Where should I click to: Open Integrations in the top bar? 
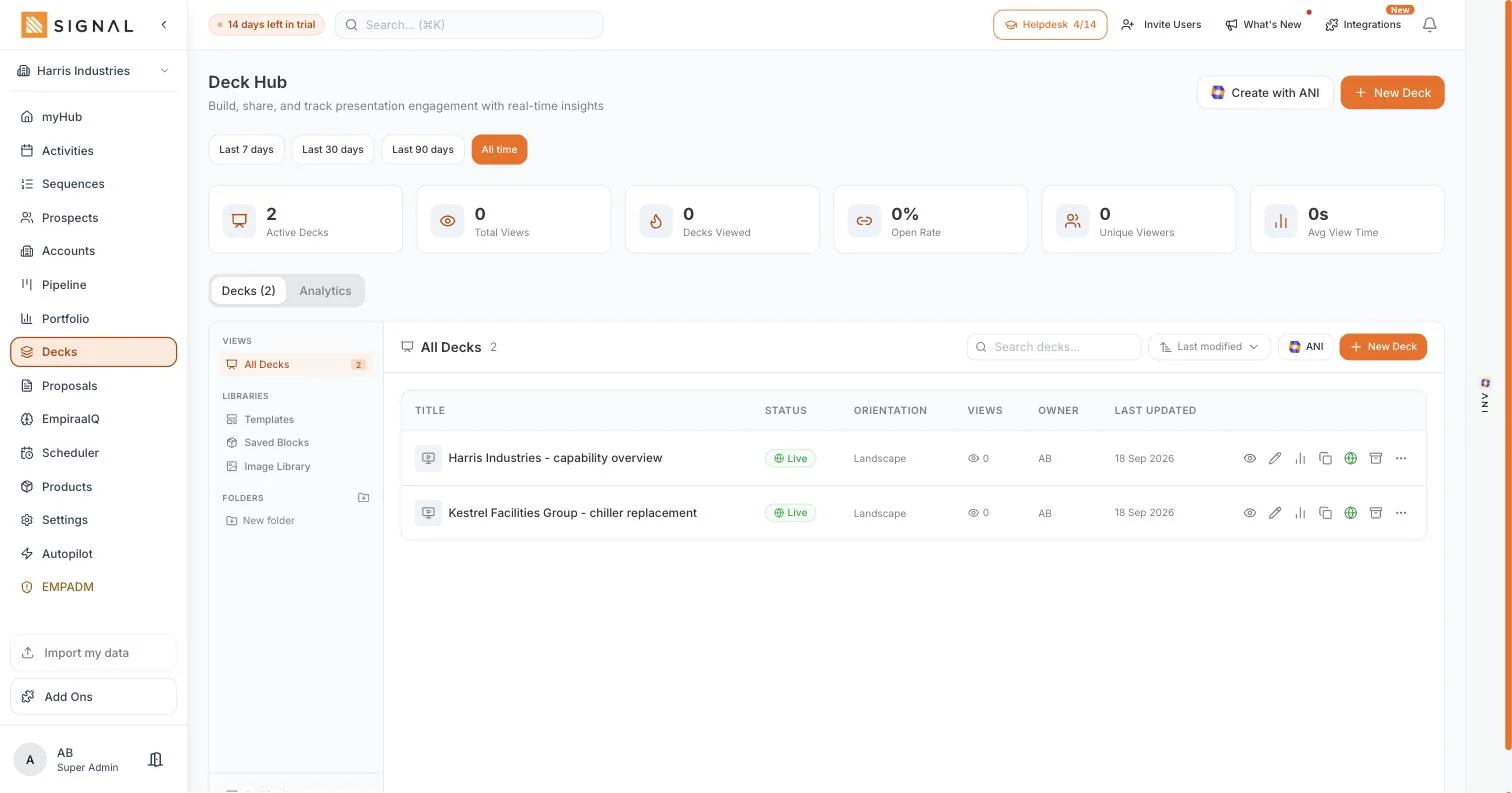[x=1363, y=24]
